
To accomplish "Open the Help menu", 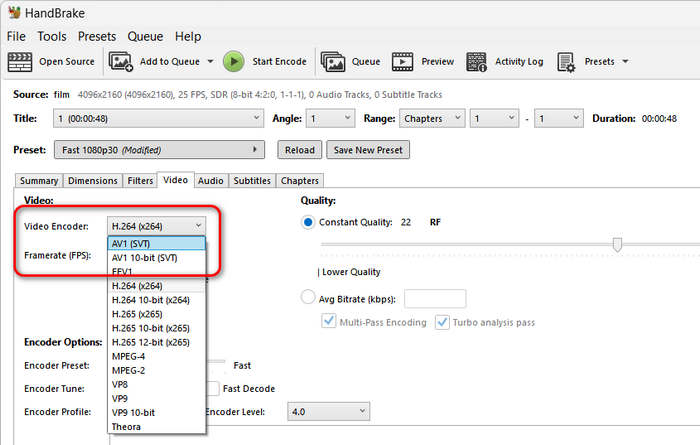I will (188, 36).
